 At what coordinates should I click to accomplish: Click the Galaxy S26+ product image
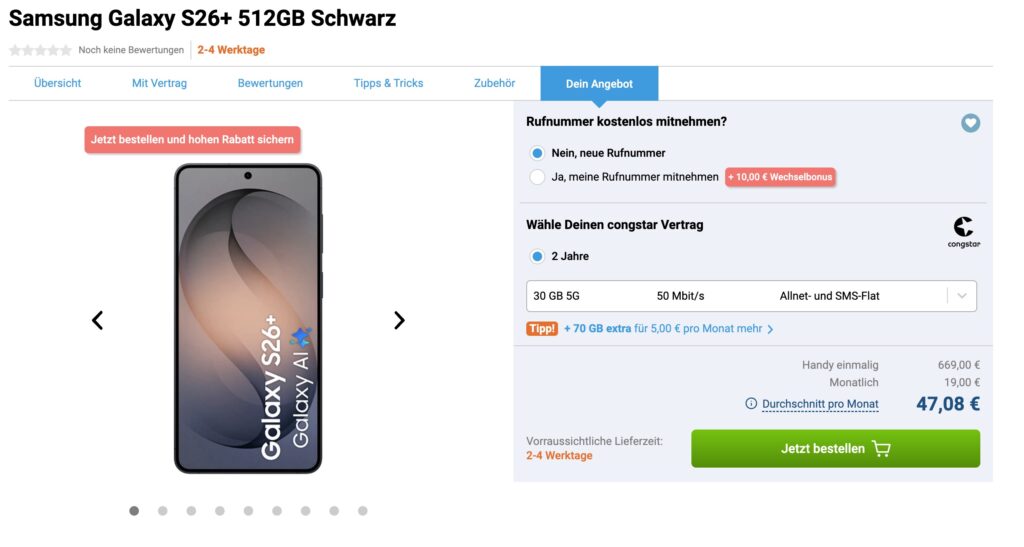(x=248, y=318)
